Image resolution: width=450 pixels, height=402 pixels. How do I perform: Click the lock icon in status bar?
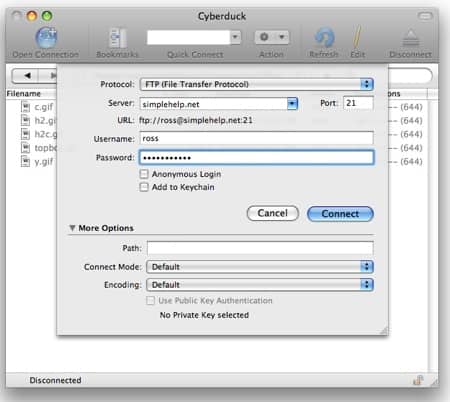[418, 380]
